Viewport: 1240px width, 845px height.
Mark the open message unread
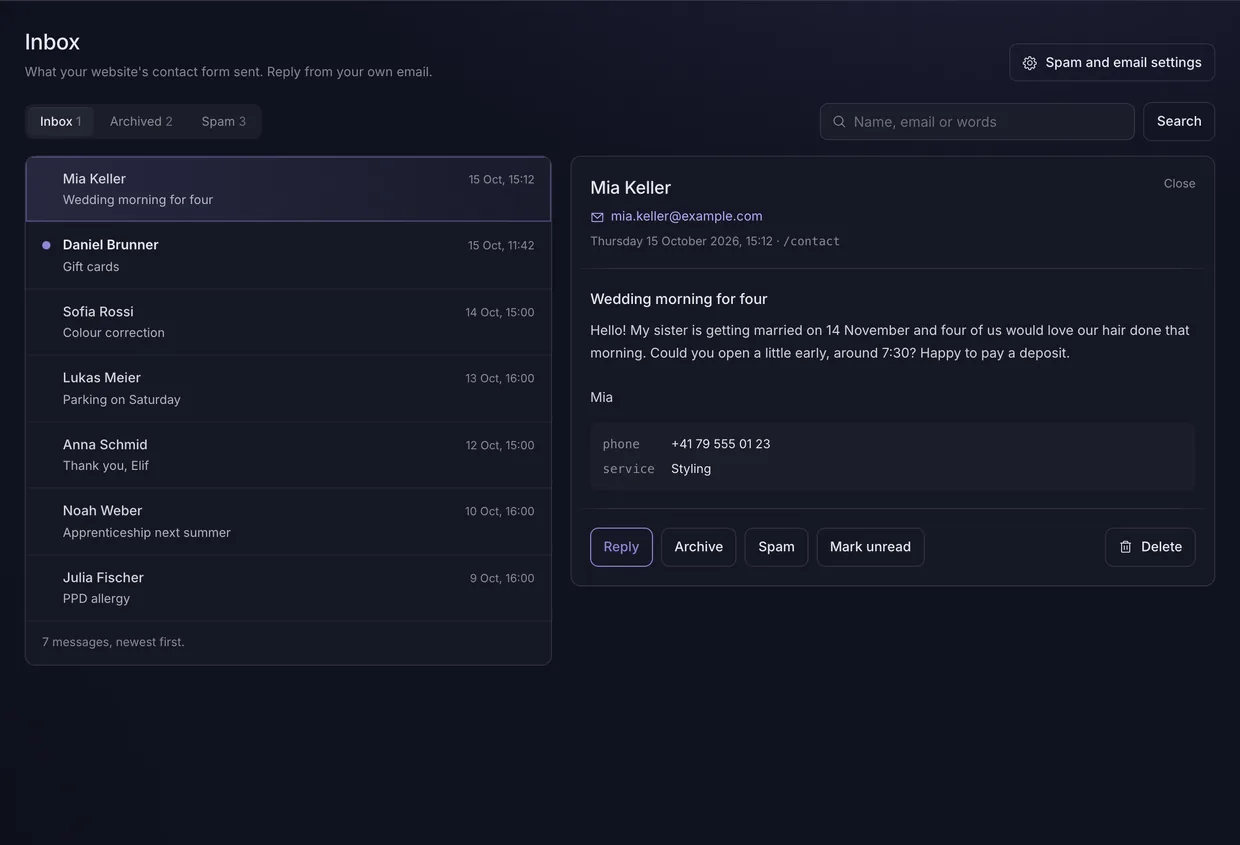click(870, 547)
